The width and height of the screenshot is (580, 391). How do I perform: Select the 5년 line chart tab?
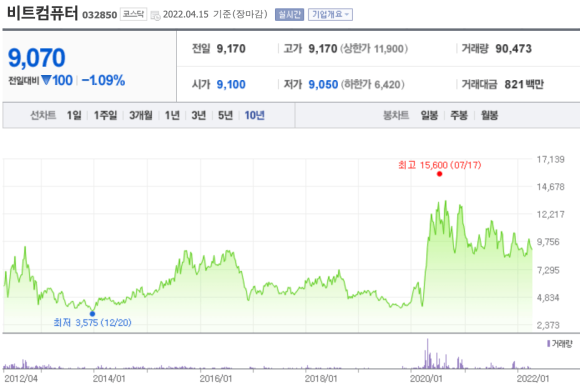225,115
